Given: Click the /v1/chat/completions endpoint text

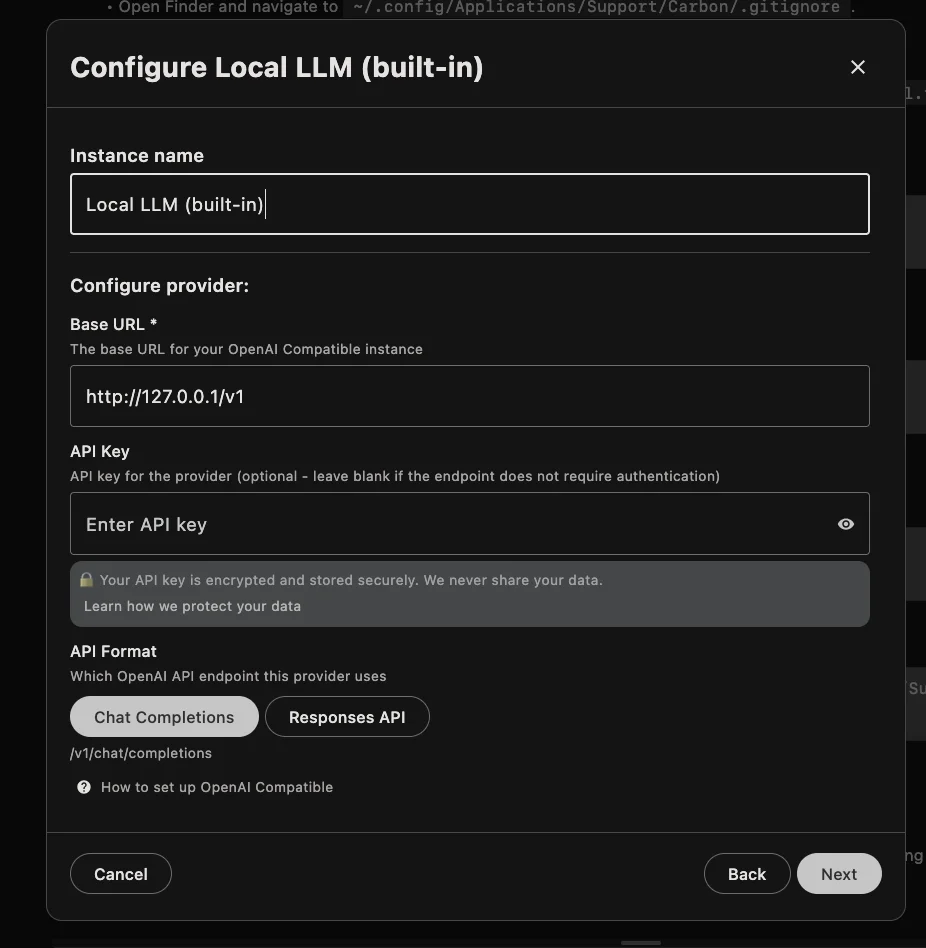Looking at the screenshot, I should [x=141, y=753].
